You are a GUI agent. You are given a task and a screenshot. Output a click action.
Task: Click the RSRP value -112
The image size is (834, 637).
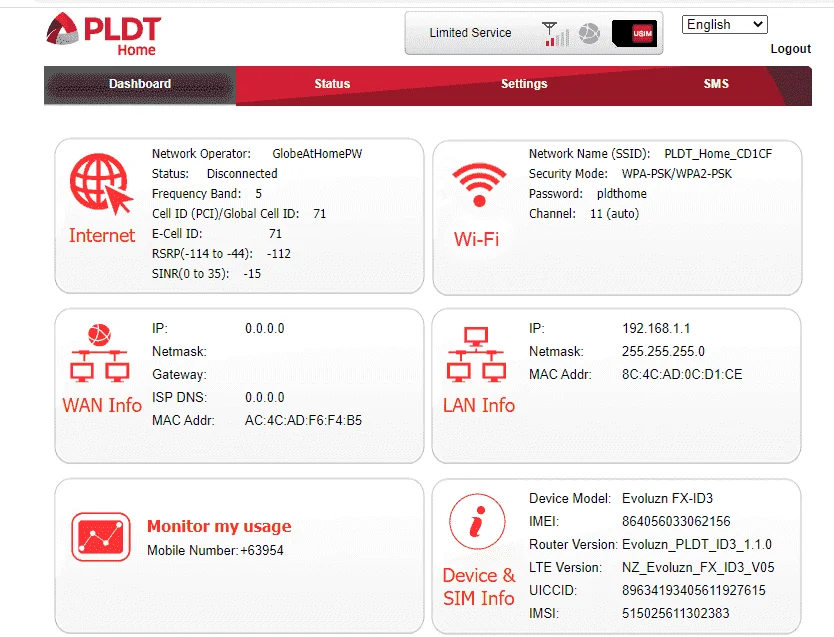[x=279, y=254]
